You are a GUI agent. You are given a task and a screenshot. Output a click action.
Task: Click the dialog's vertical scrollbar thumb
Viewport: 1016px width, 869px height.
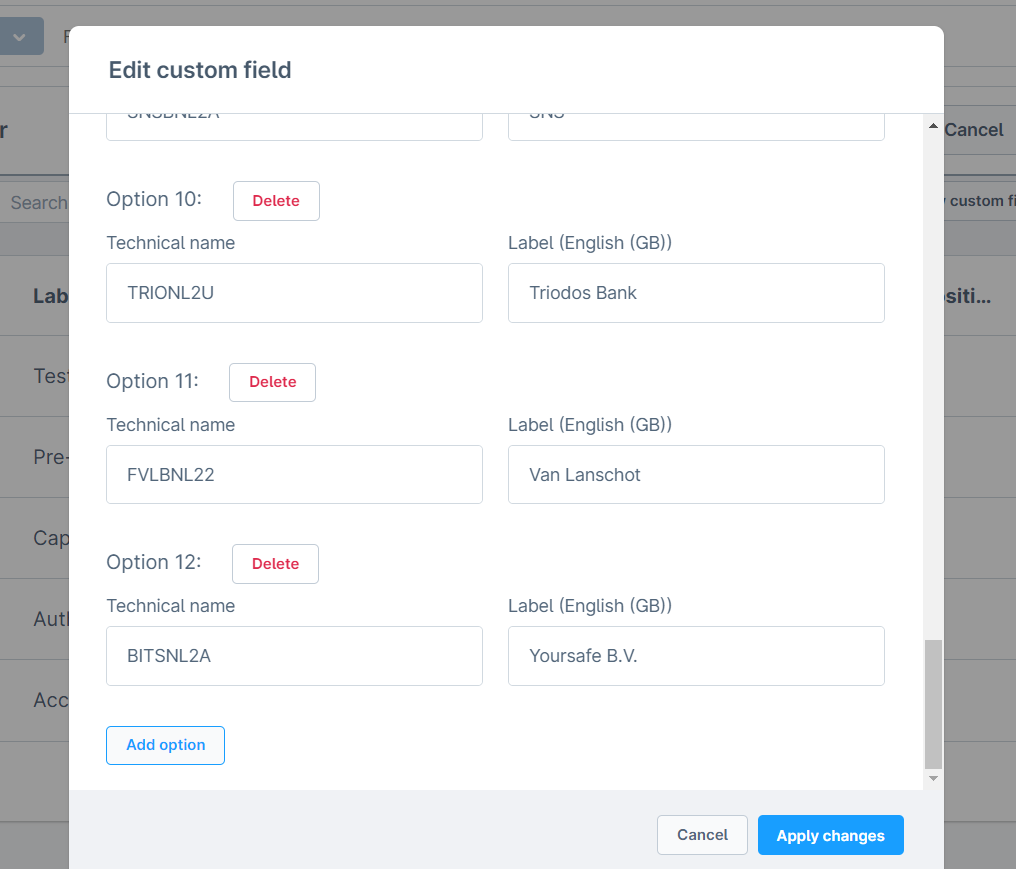click(933, 703)
